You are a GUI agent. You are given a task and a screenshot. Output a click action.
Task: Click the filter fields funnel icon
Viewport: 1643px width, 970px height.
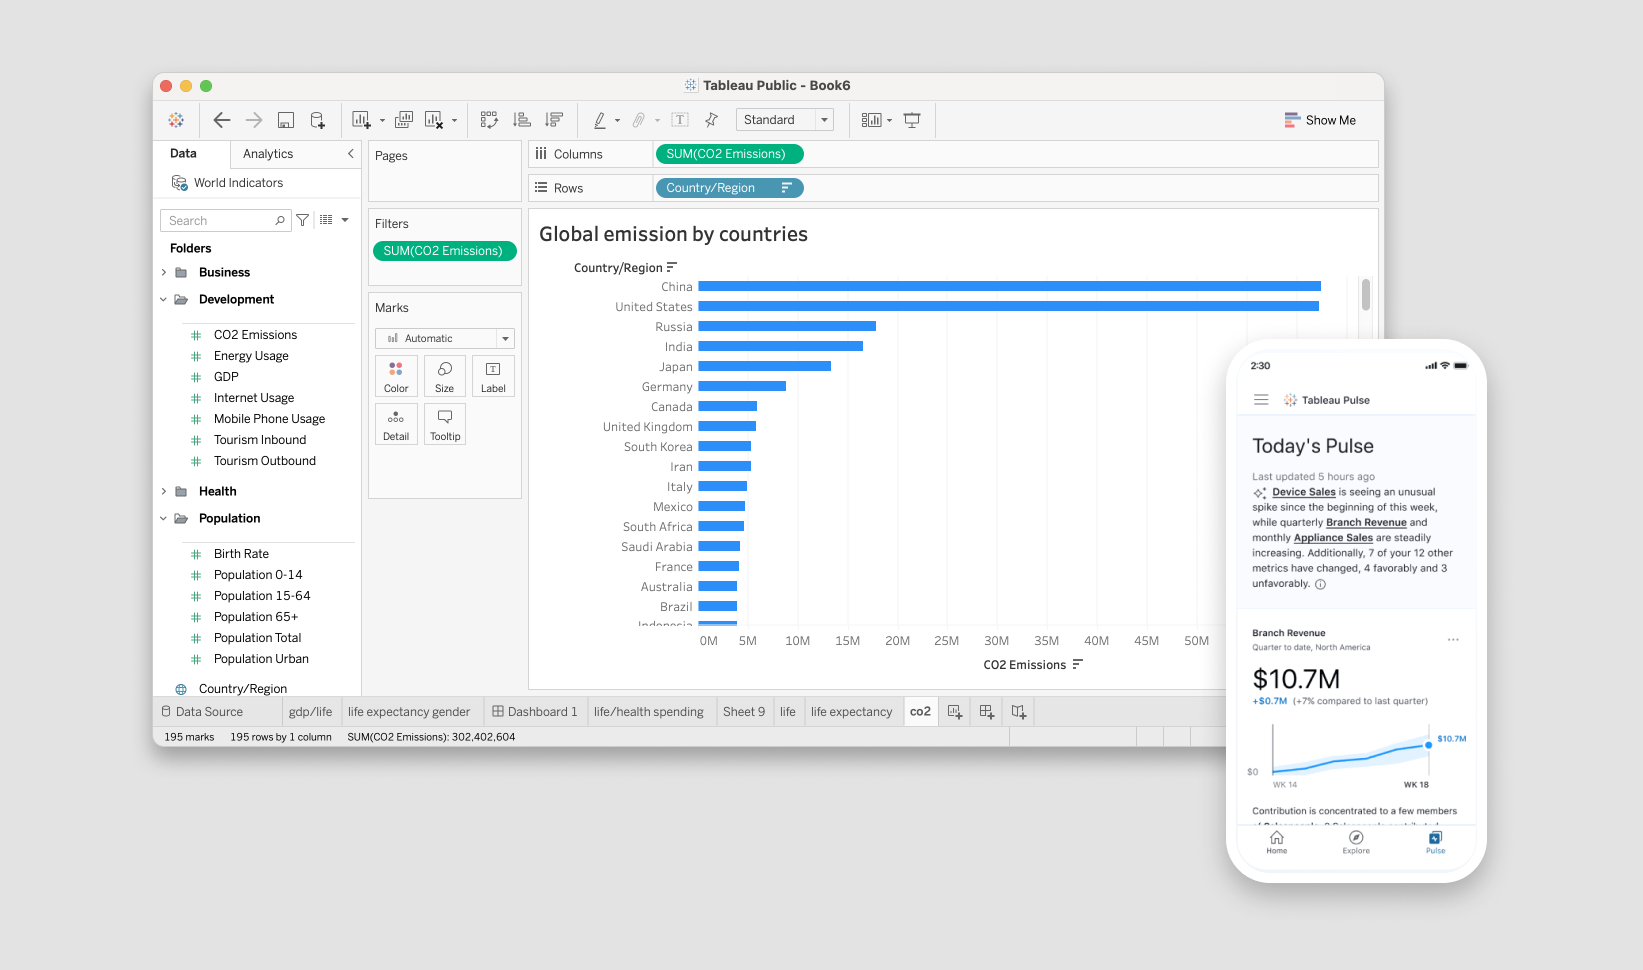302,221
